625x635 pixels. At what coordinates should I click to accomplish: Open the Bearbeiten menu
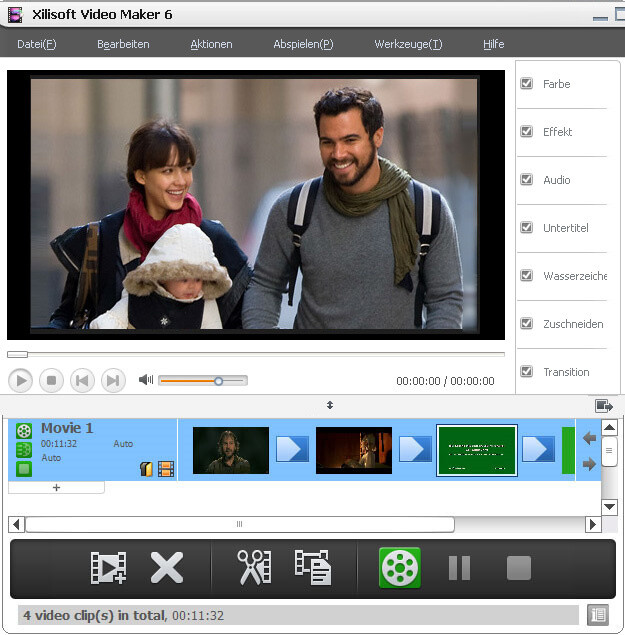point(123,44)
